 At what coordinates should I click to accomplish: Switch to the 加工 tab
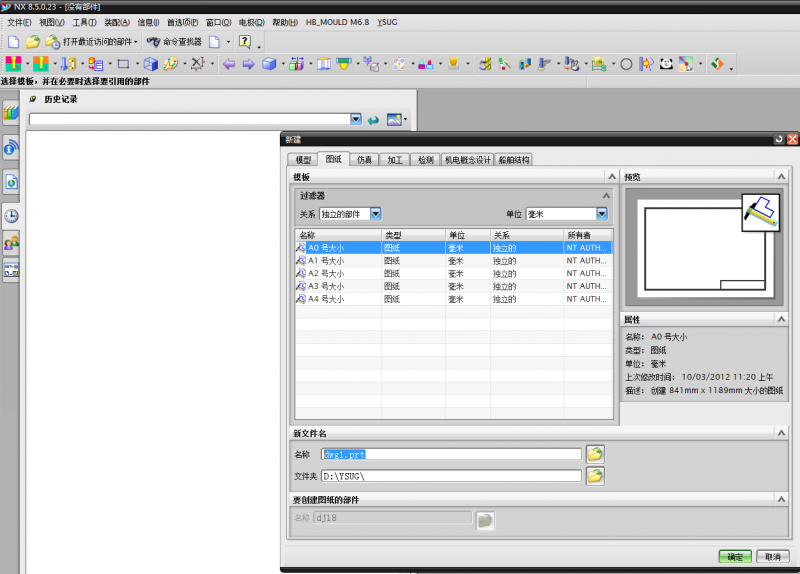(x=395, y=160)
